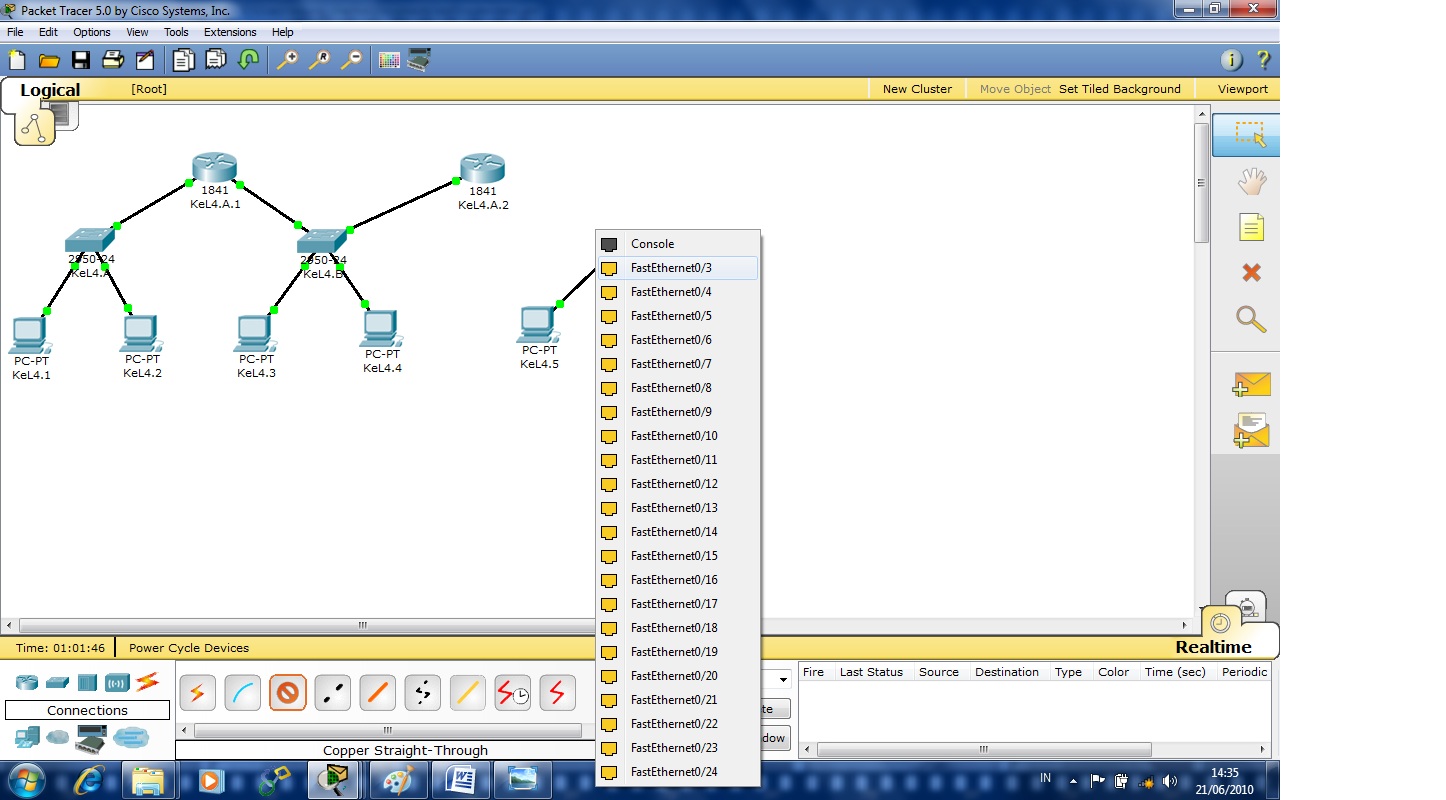
Task: Select the red X Delete tool
Action: click(x=1251, y=273)
